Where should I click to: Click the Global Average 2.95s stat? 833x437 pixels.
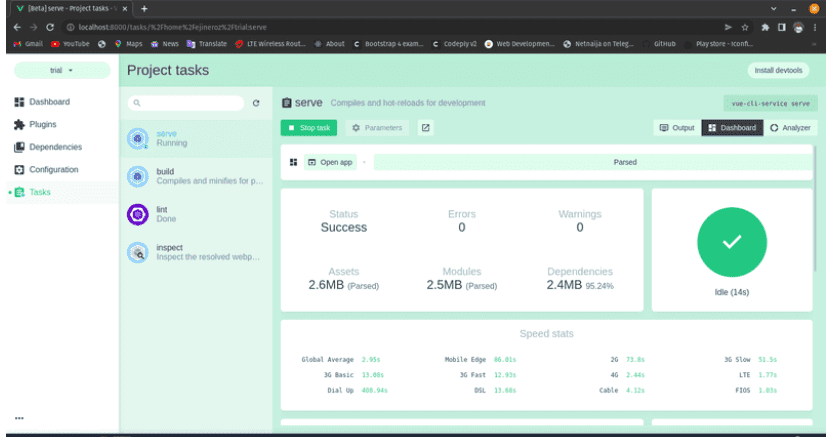coord(341,359)
